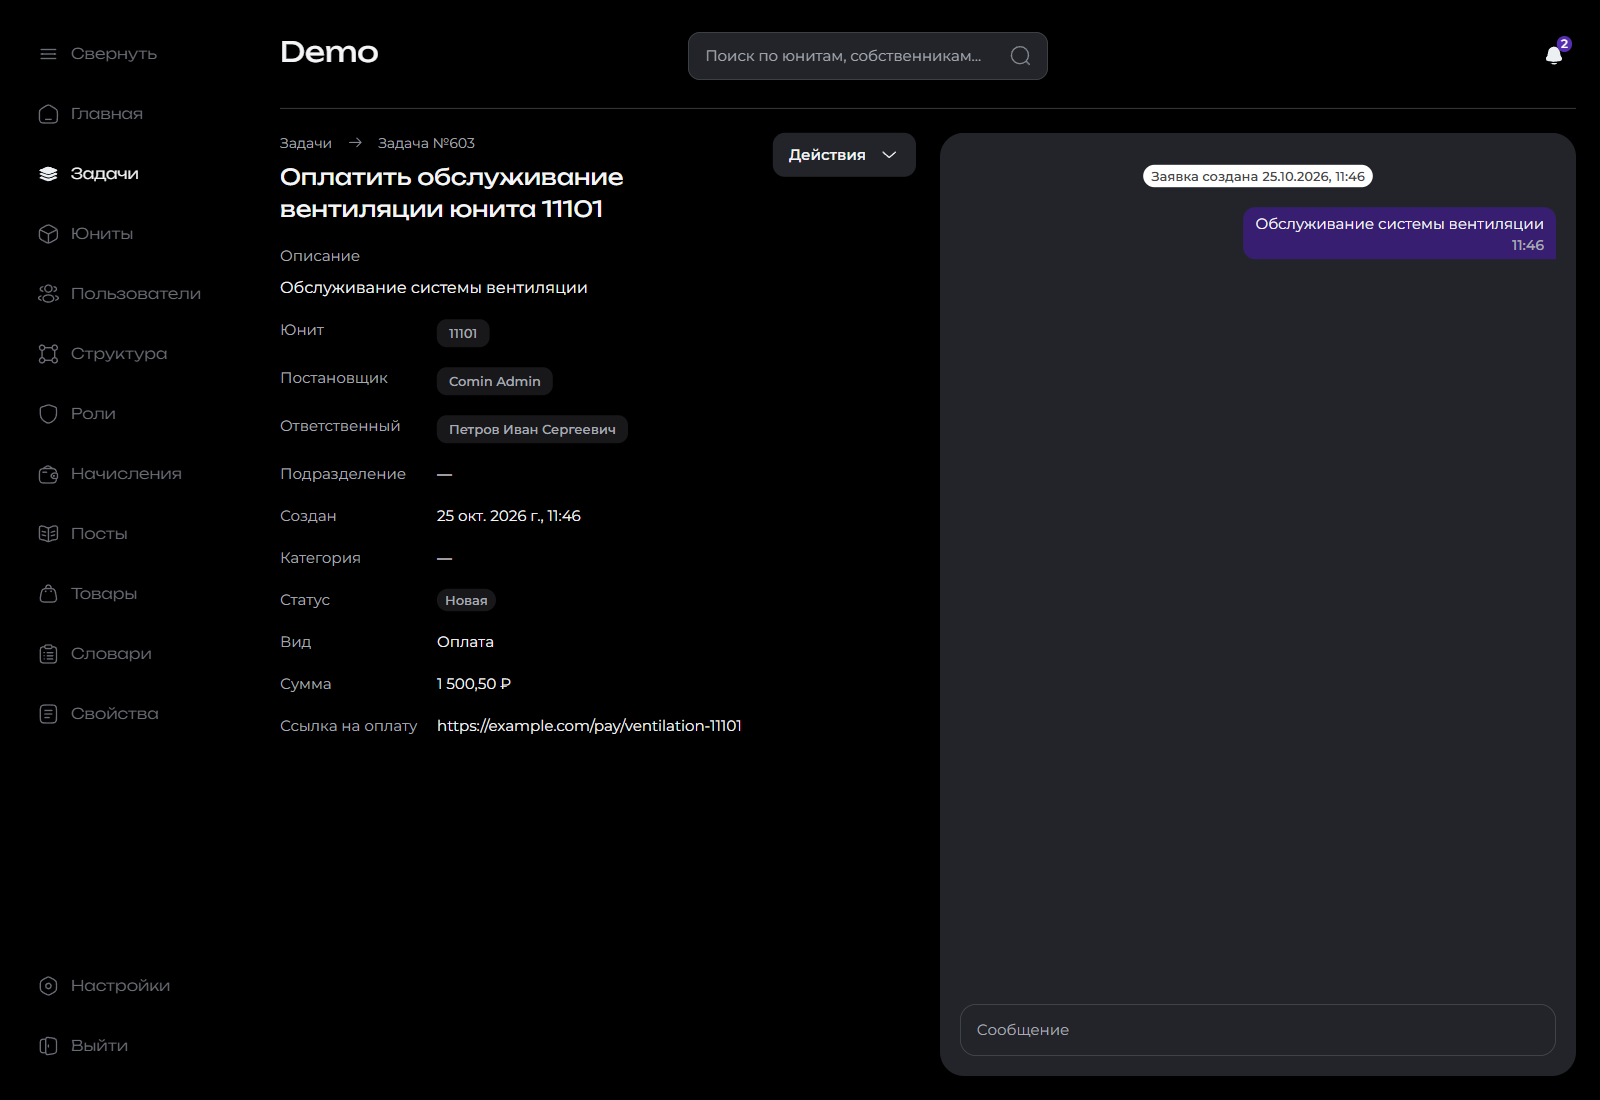Click the Товары shopping bag icon
Image resolution: width=1600 pixels, height=1100 pixels.
tap(48, 594)
